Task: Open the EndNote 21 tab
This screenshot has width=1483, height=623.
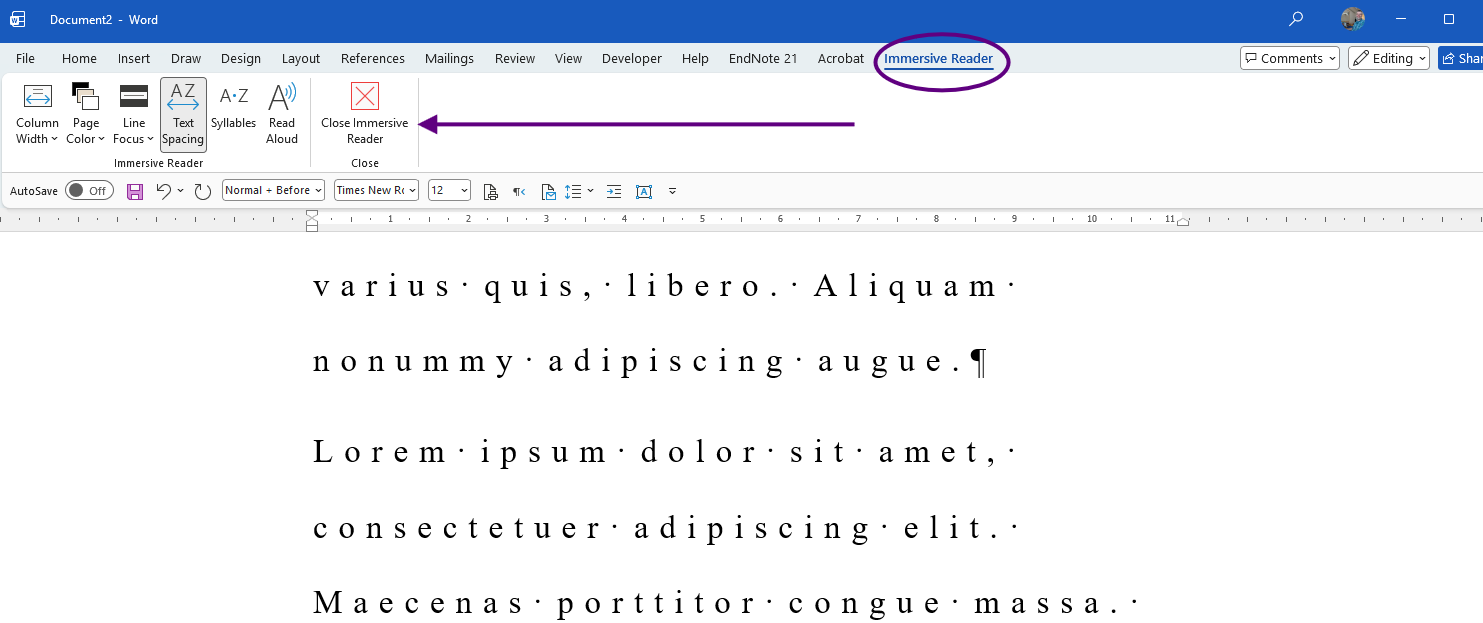Action: point(763,58)
